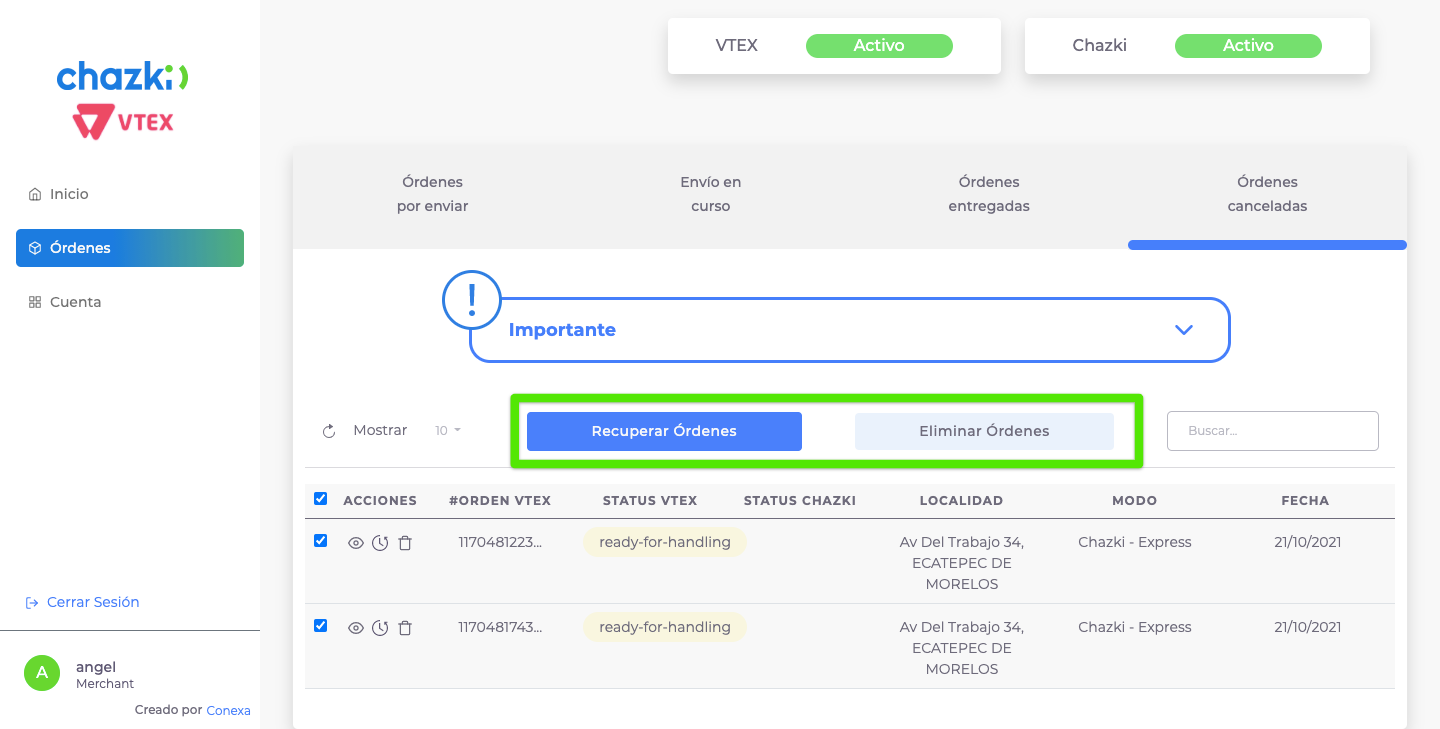Click the STATUS VTEX column header

[650, 500]
